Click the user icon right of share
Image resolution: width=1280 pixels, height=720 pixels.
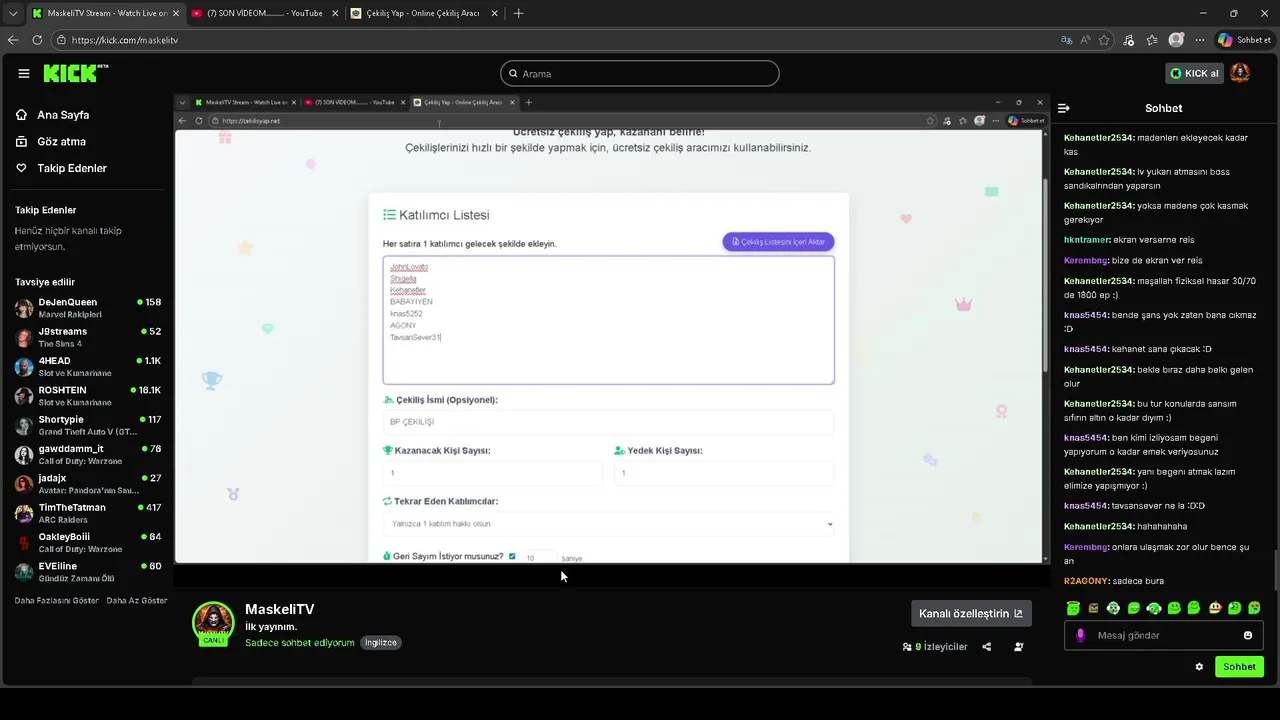tap(1019, 647)
